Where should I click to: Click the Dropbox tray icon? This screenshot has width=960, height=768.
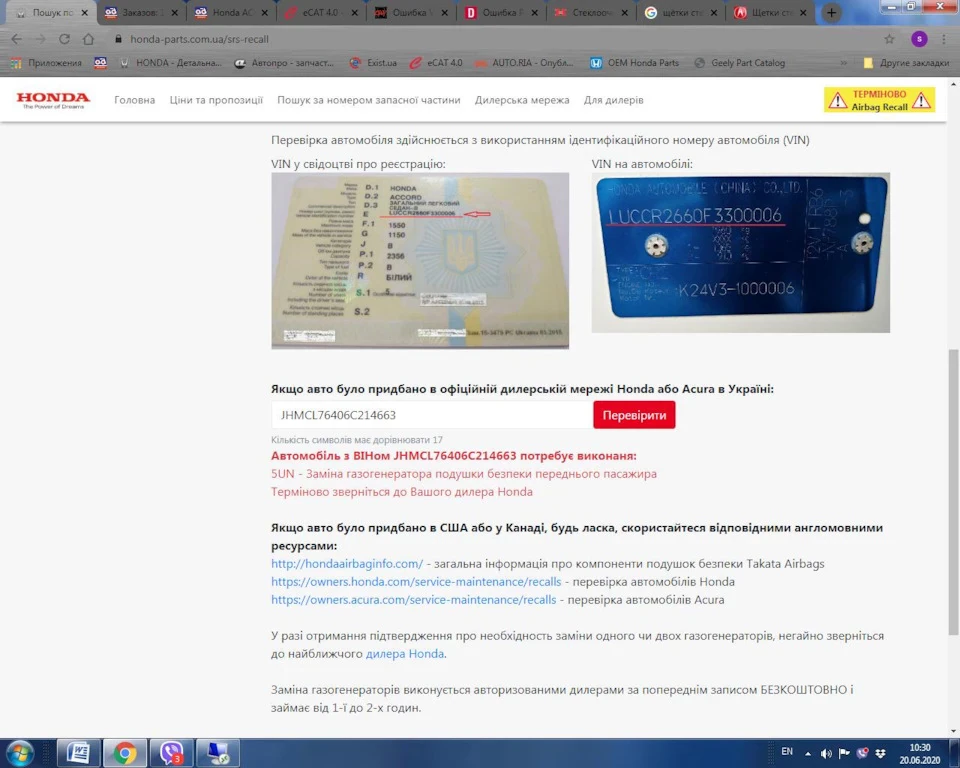pos(880,753)
